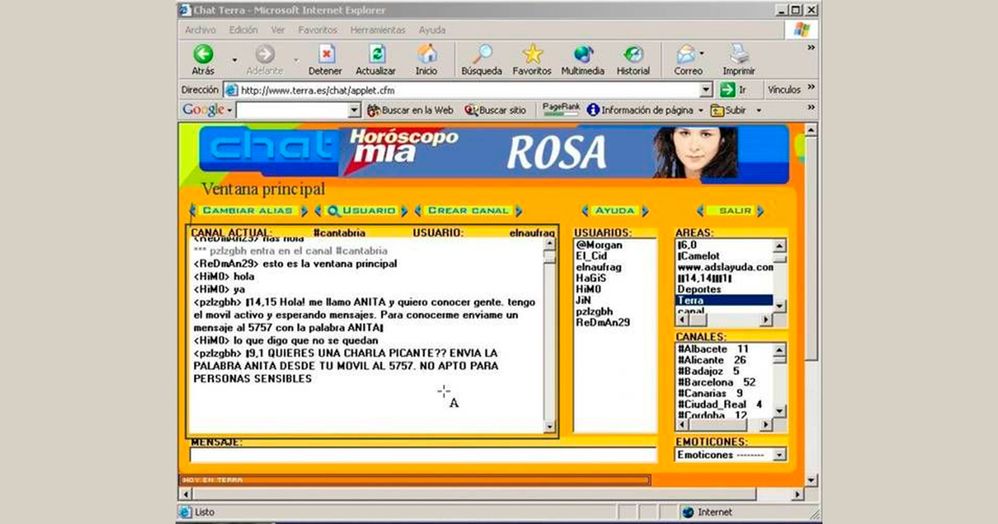
Task: Select #Barcelona channel in Canales list
Action: 714,382
